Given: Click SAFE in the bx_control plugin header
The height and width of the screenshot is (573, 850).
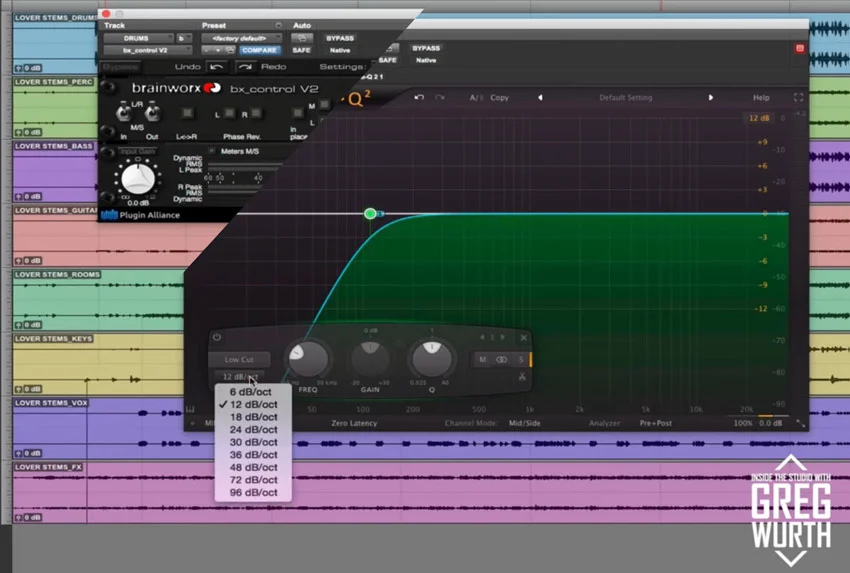Looking at the screenshot, I should click(301, 50).
